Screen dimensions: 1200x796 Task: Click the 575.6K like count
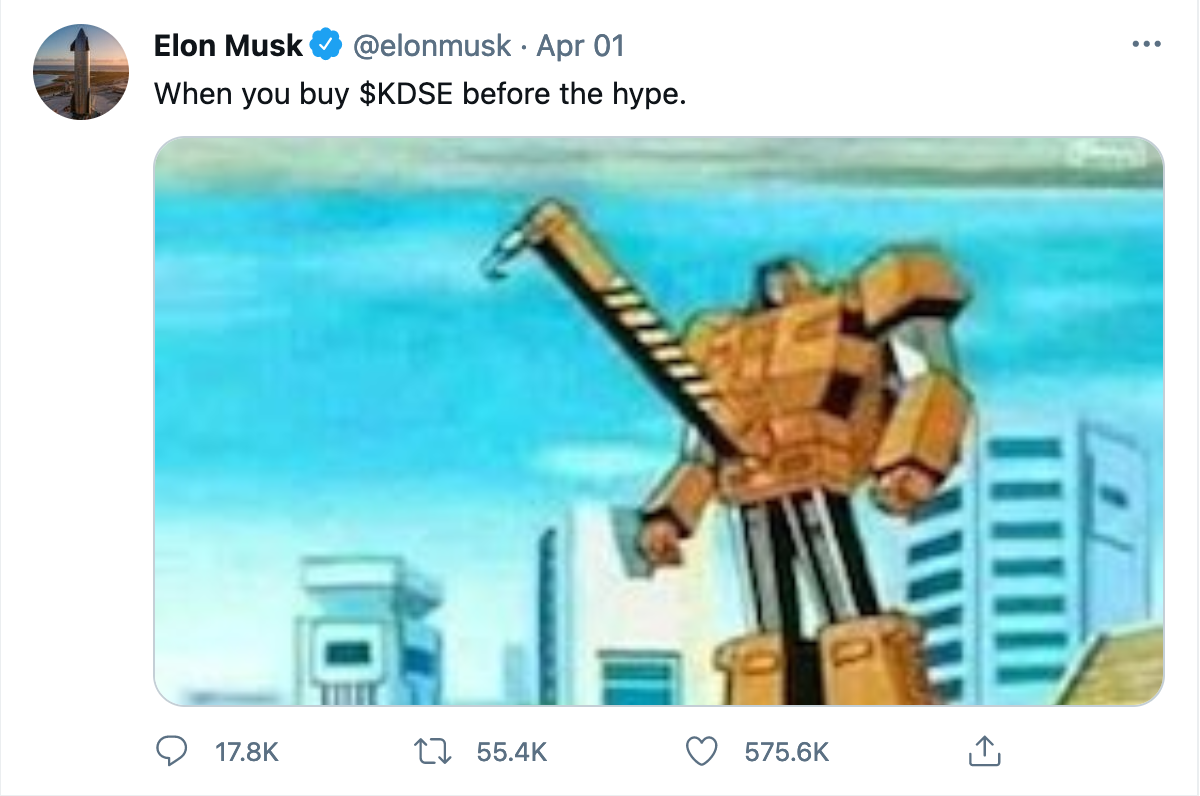click(x=787, y=752)
